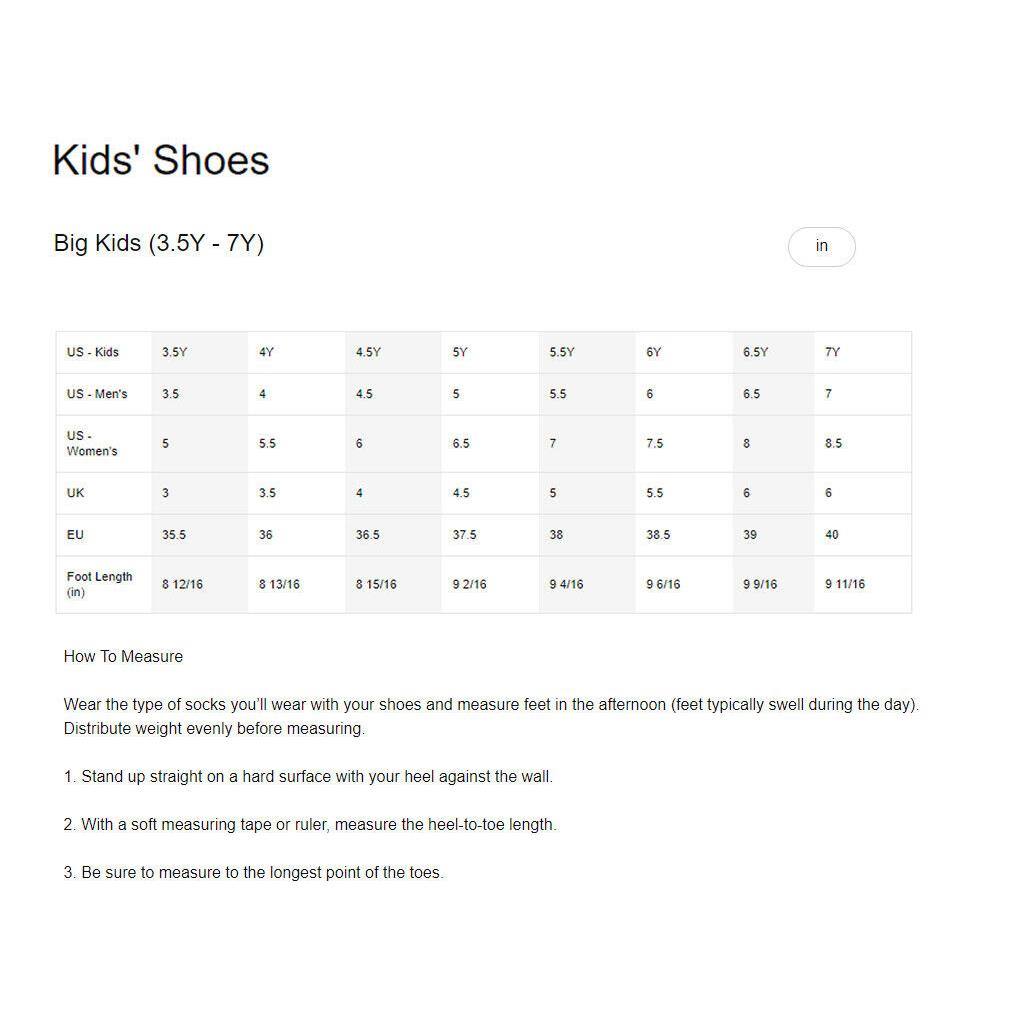Click the 5Y US Kids column header
The image size is (1014, 1014).
pos(490,352)
